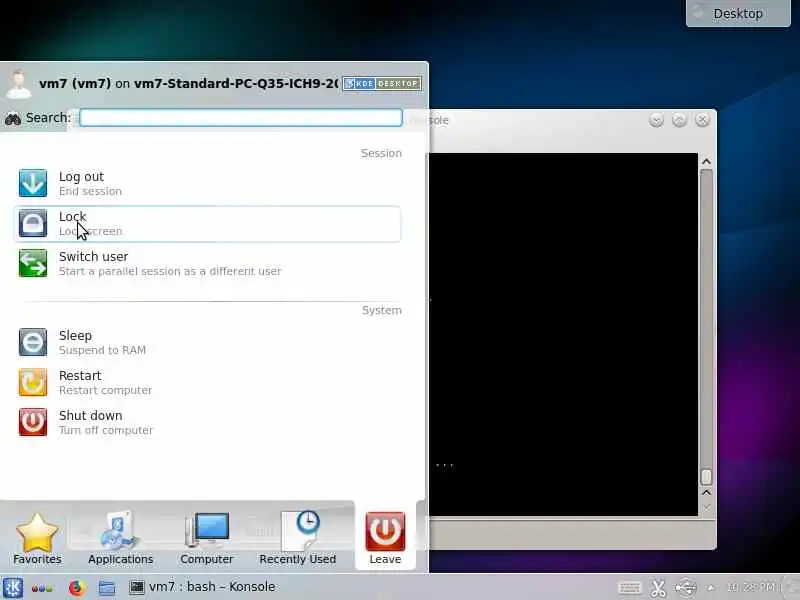Maximize the Konsole window
The width and height of the screenshot is (800, 600).
coord(679,120)
